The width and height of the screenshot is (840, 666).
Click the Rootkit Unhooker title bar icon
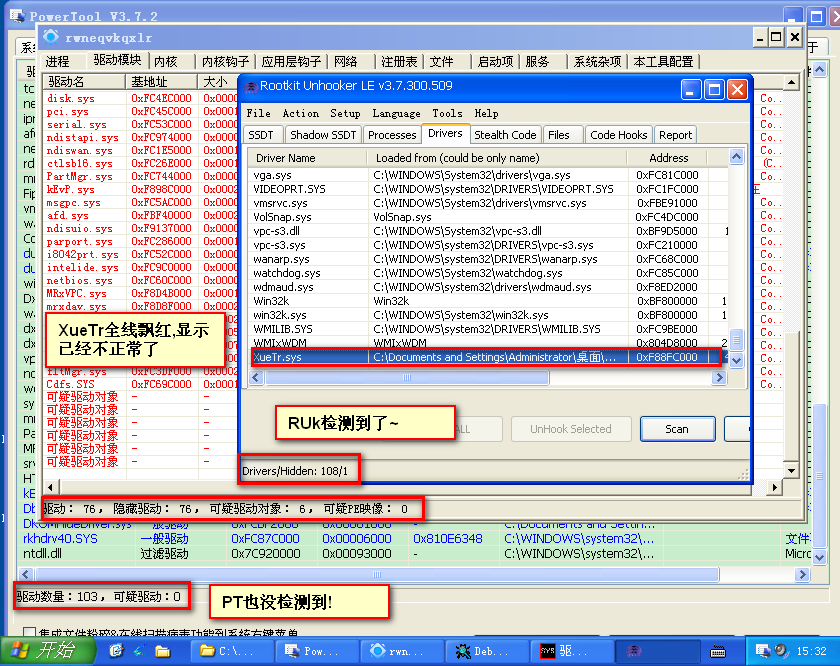click(250, 86)
